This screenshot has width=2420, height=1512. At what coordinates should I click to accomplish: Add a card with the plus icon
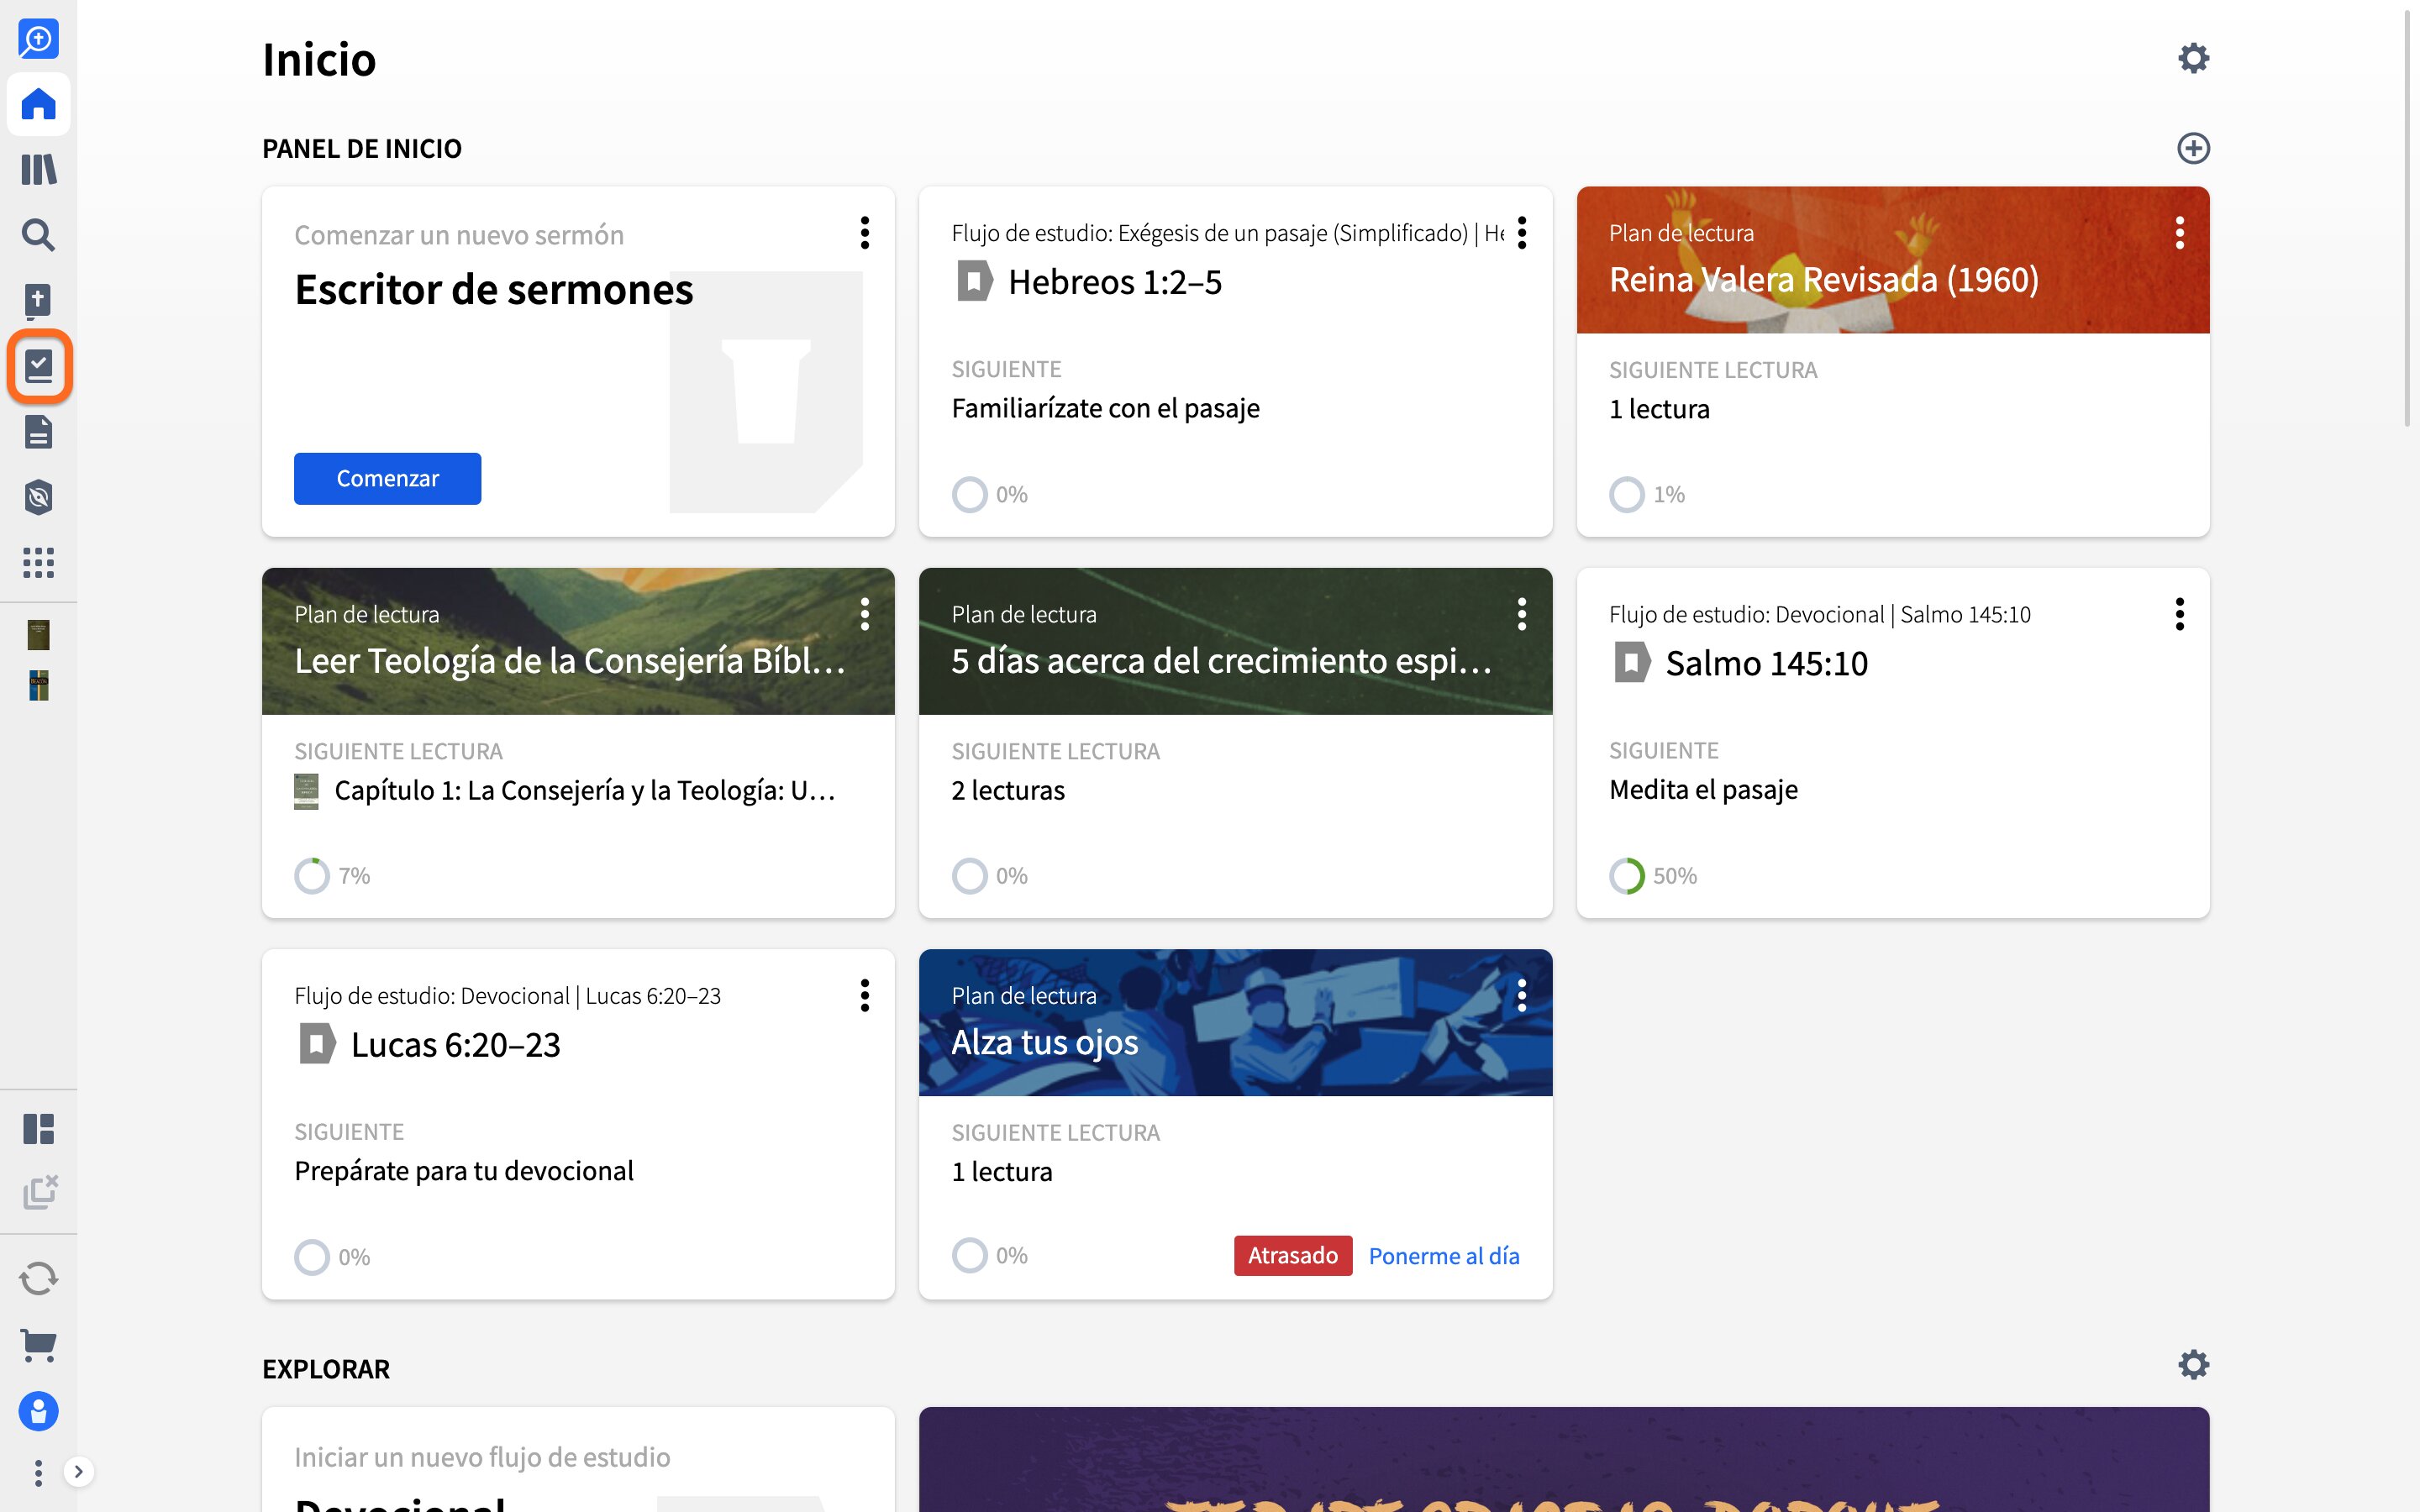[x=2192, y=148]
